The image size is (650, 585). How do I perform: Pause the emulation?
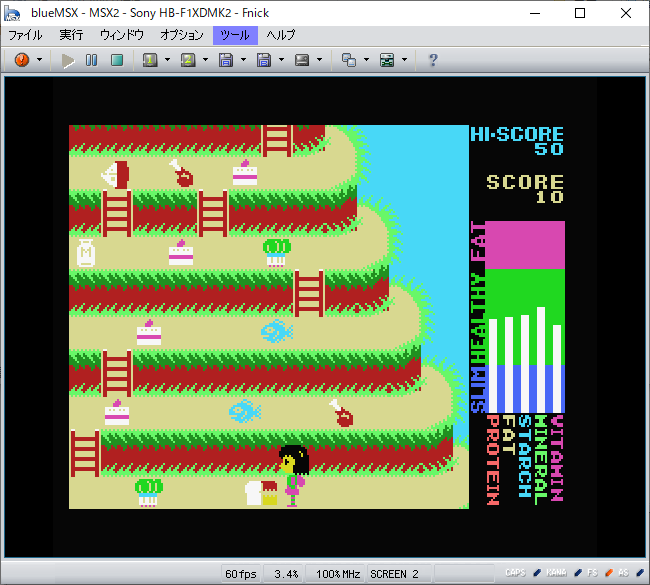click(x=91, y=60)
